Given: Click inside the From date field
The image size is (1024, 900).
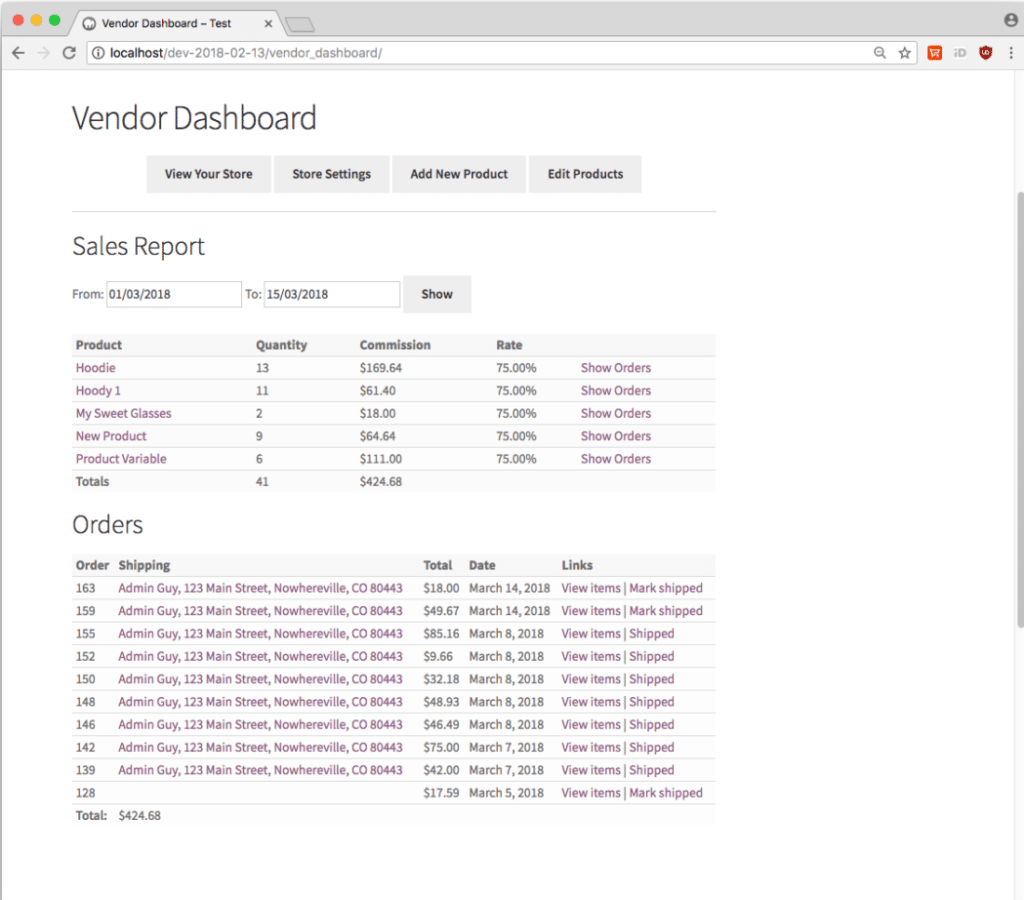Looking at the screenshot, I should tap(173, 294).
